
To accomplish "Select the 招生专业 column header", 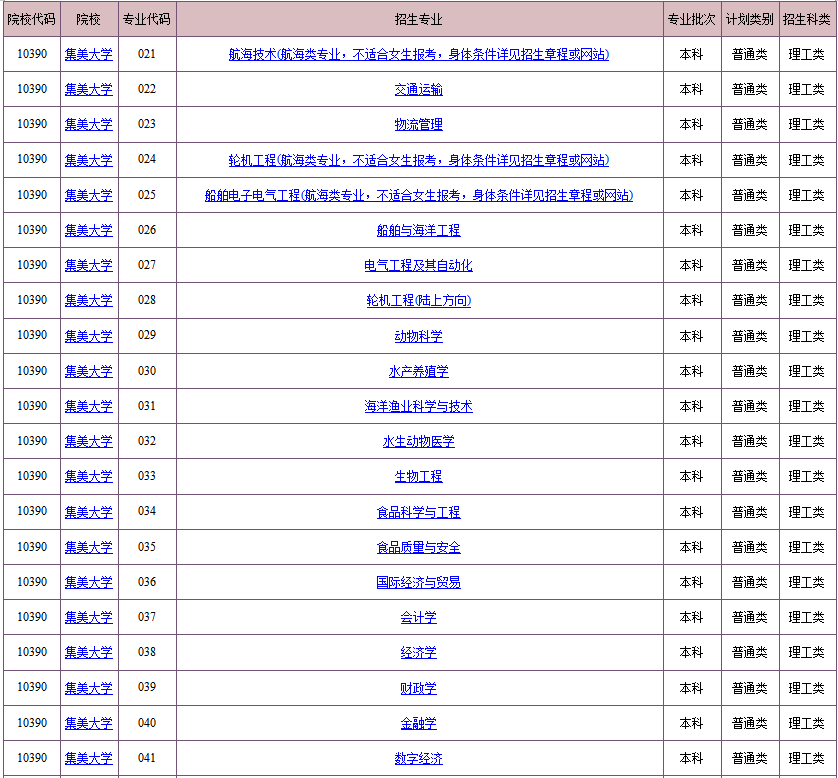I will pyautogui.click(x=420, y=19).
